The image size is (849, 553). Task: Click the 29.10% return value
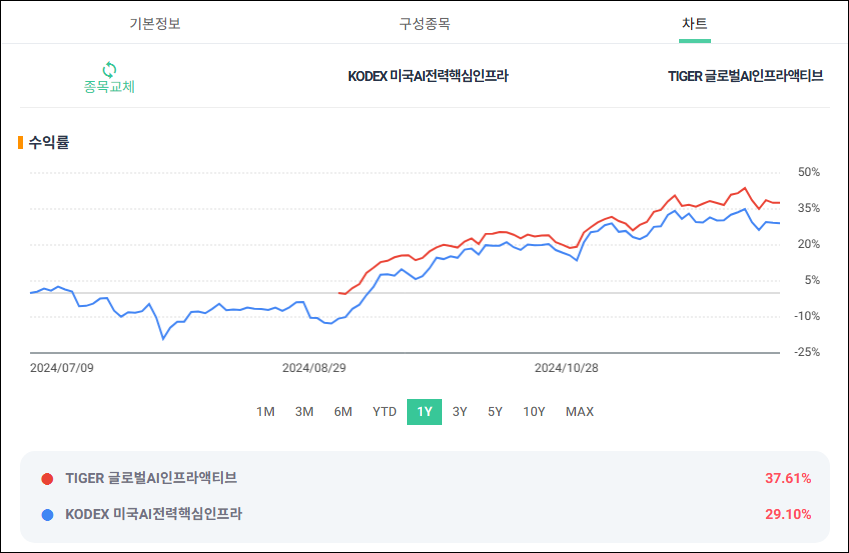pyautogui.click(x=788, y=514)
